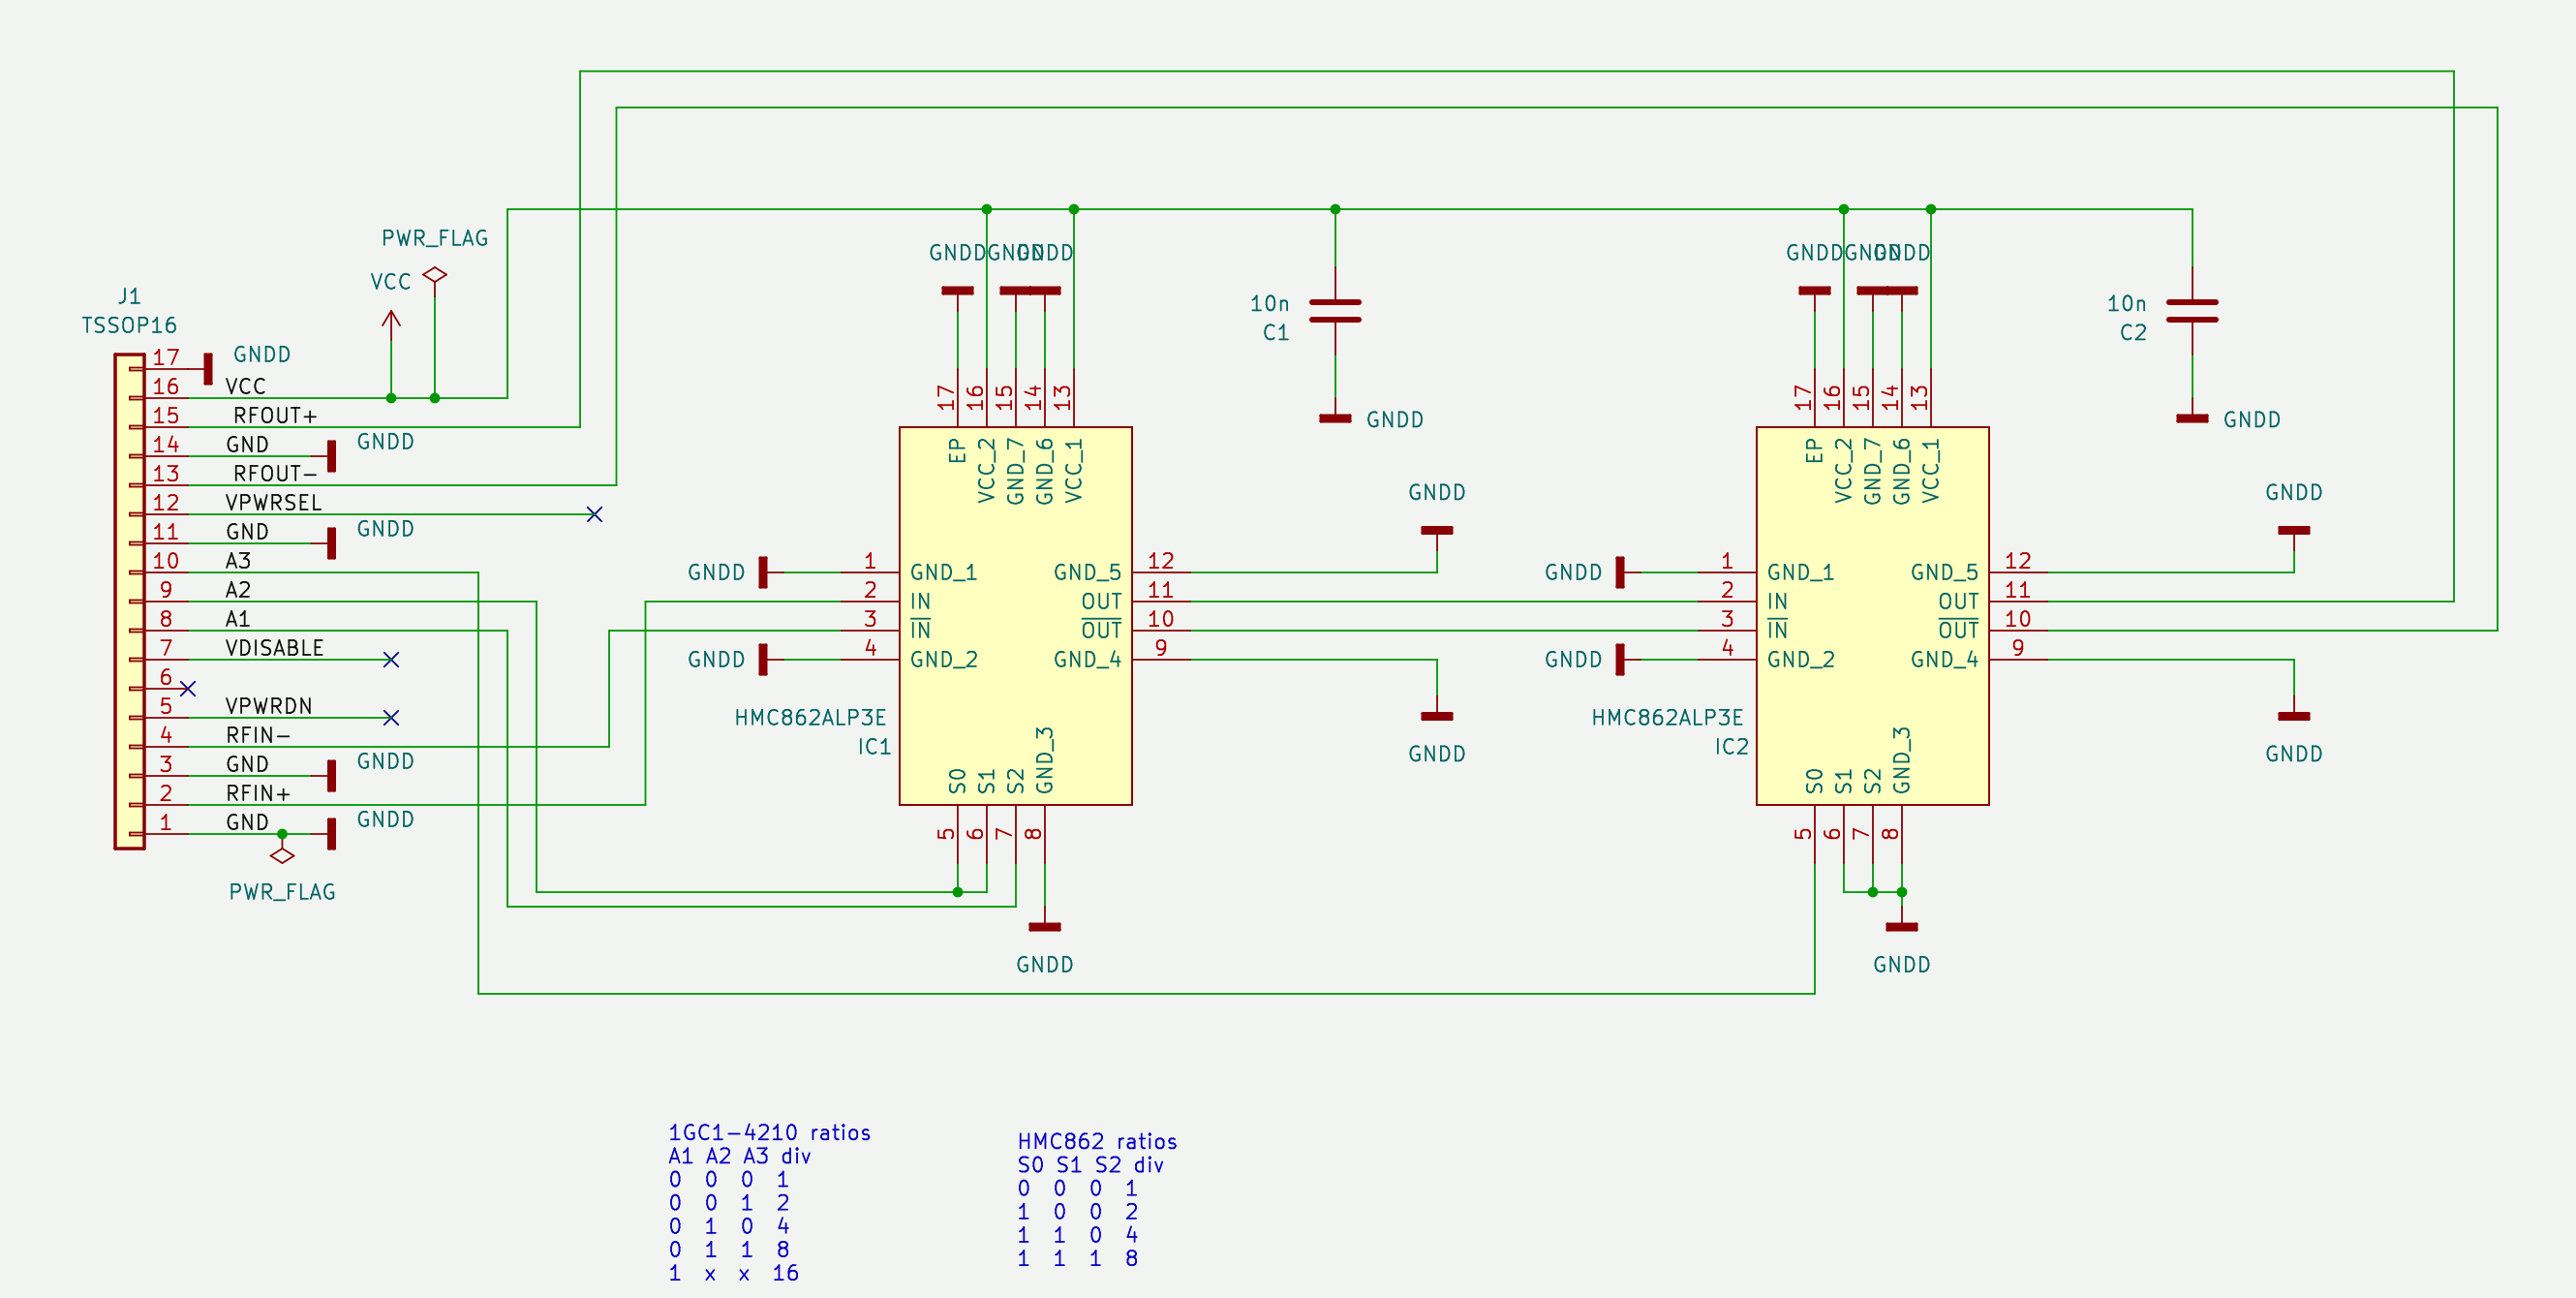Image resolution: width=2576 pixels, height=1298 pixels.
Task: Select the GNDD symbol on IC1 GND_1 pin
Action: pos(763,572)
